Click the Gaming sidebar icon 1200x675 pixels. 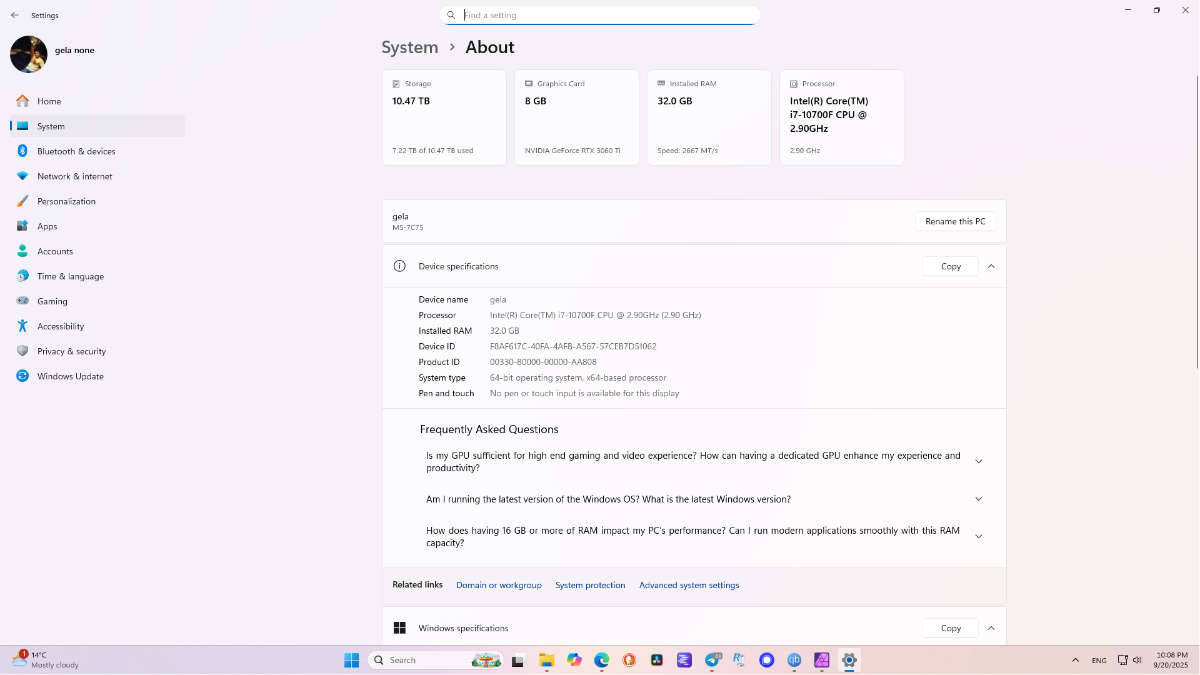pyautogui.click(x=22, y=301)
